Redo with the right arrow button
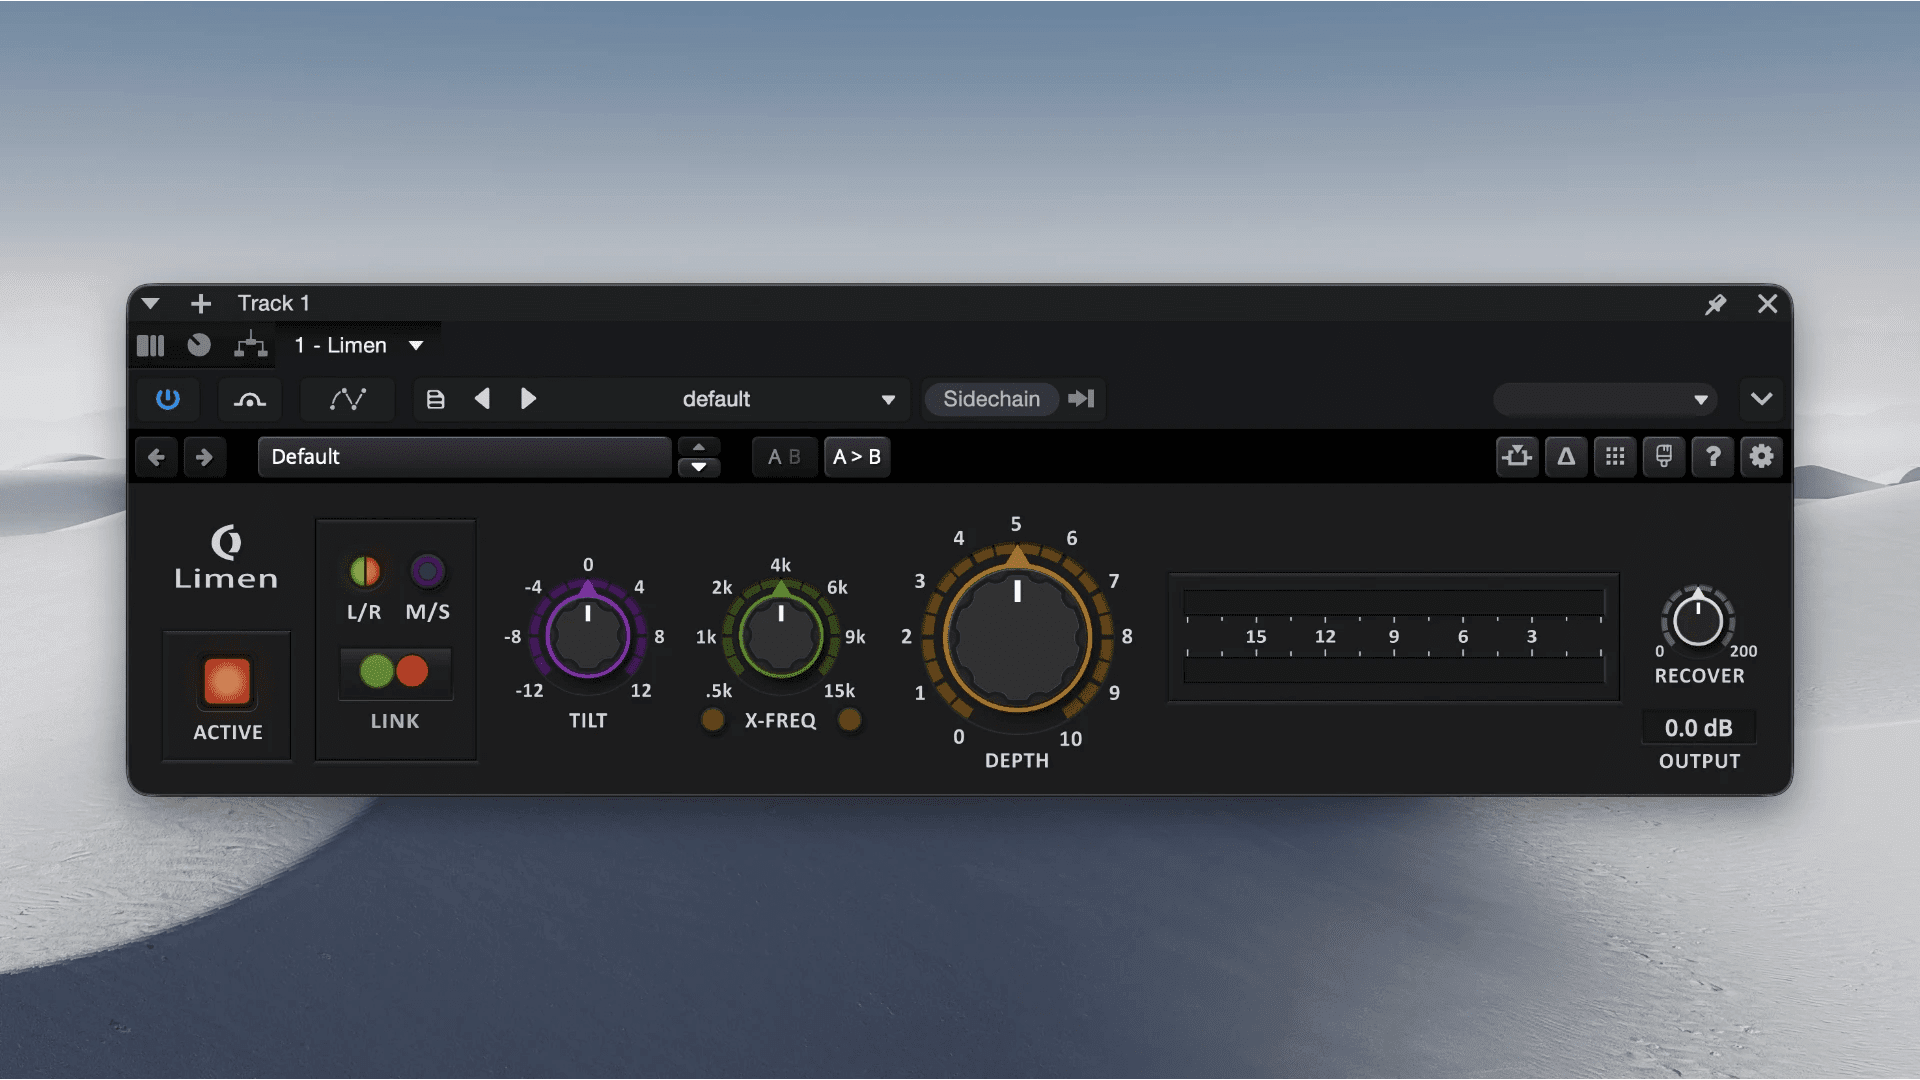1920x1080 pixels. (204, 457)
